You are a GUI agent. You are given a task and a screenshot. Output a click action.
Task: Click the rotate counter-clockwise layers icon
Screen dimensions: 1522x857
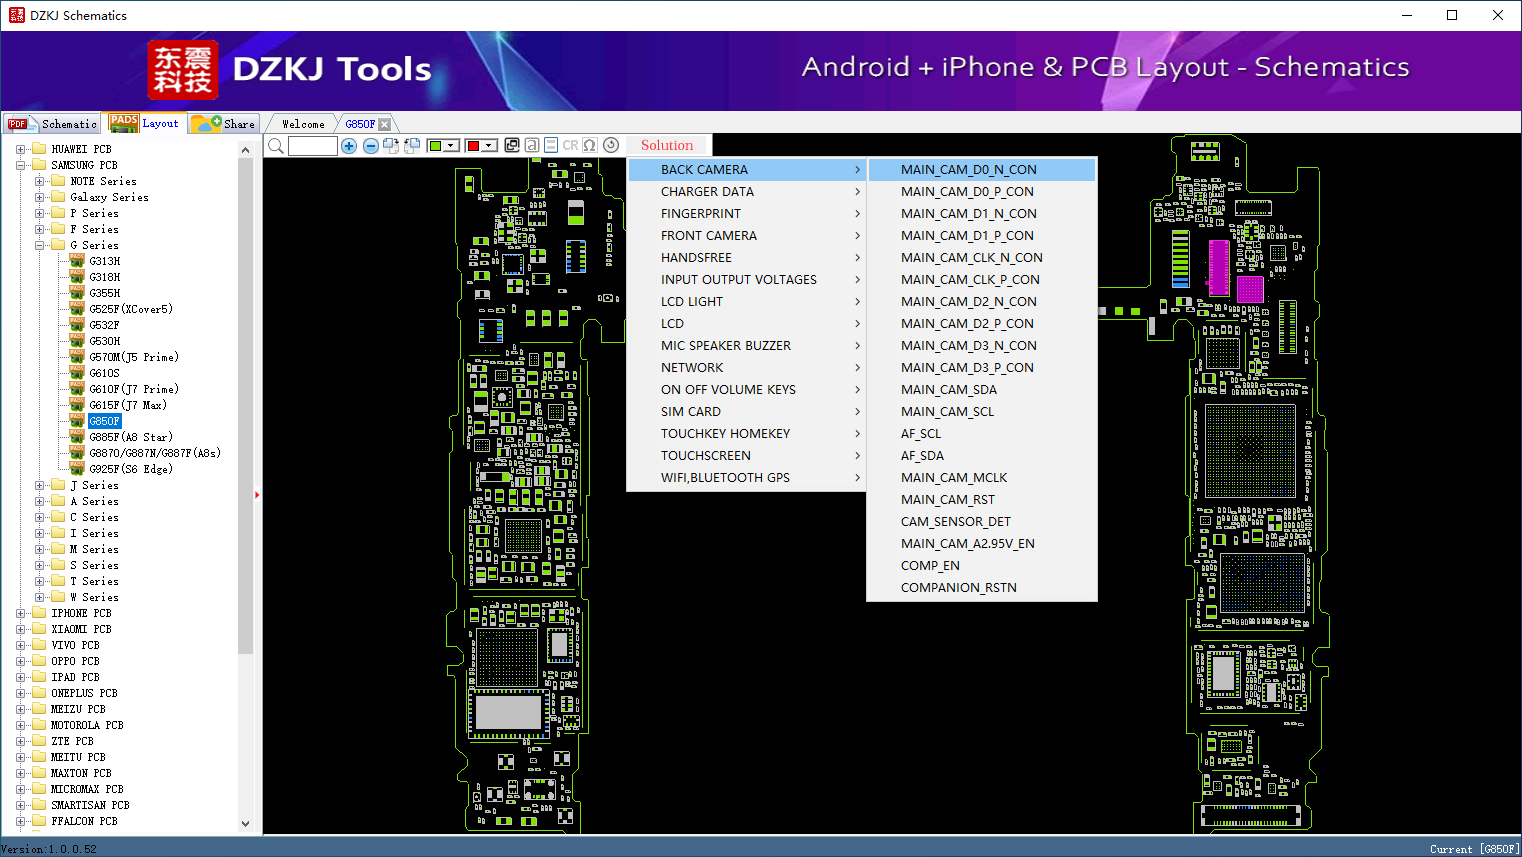point(412,146)
